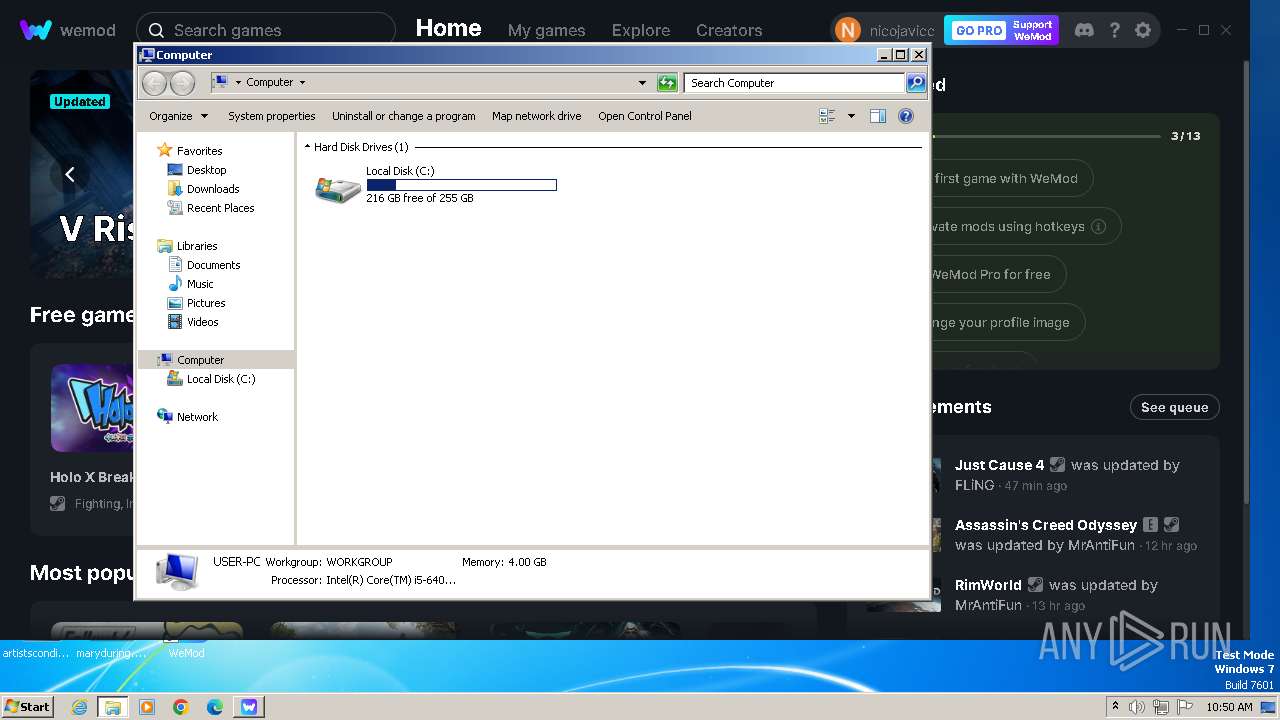The height and width of the screenshot is (720, 1280).
Task: Select Local Disk (C:) in navigation tree
Action: point(220,379)
